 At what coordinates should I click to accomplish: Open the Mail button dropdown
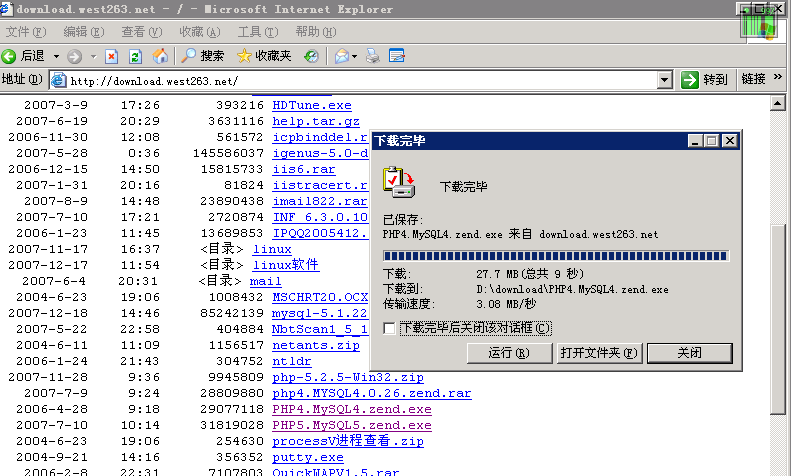[x=355, y=56]
